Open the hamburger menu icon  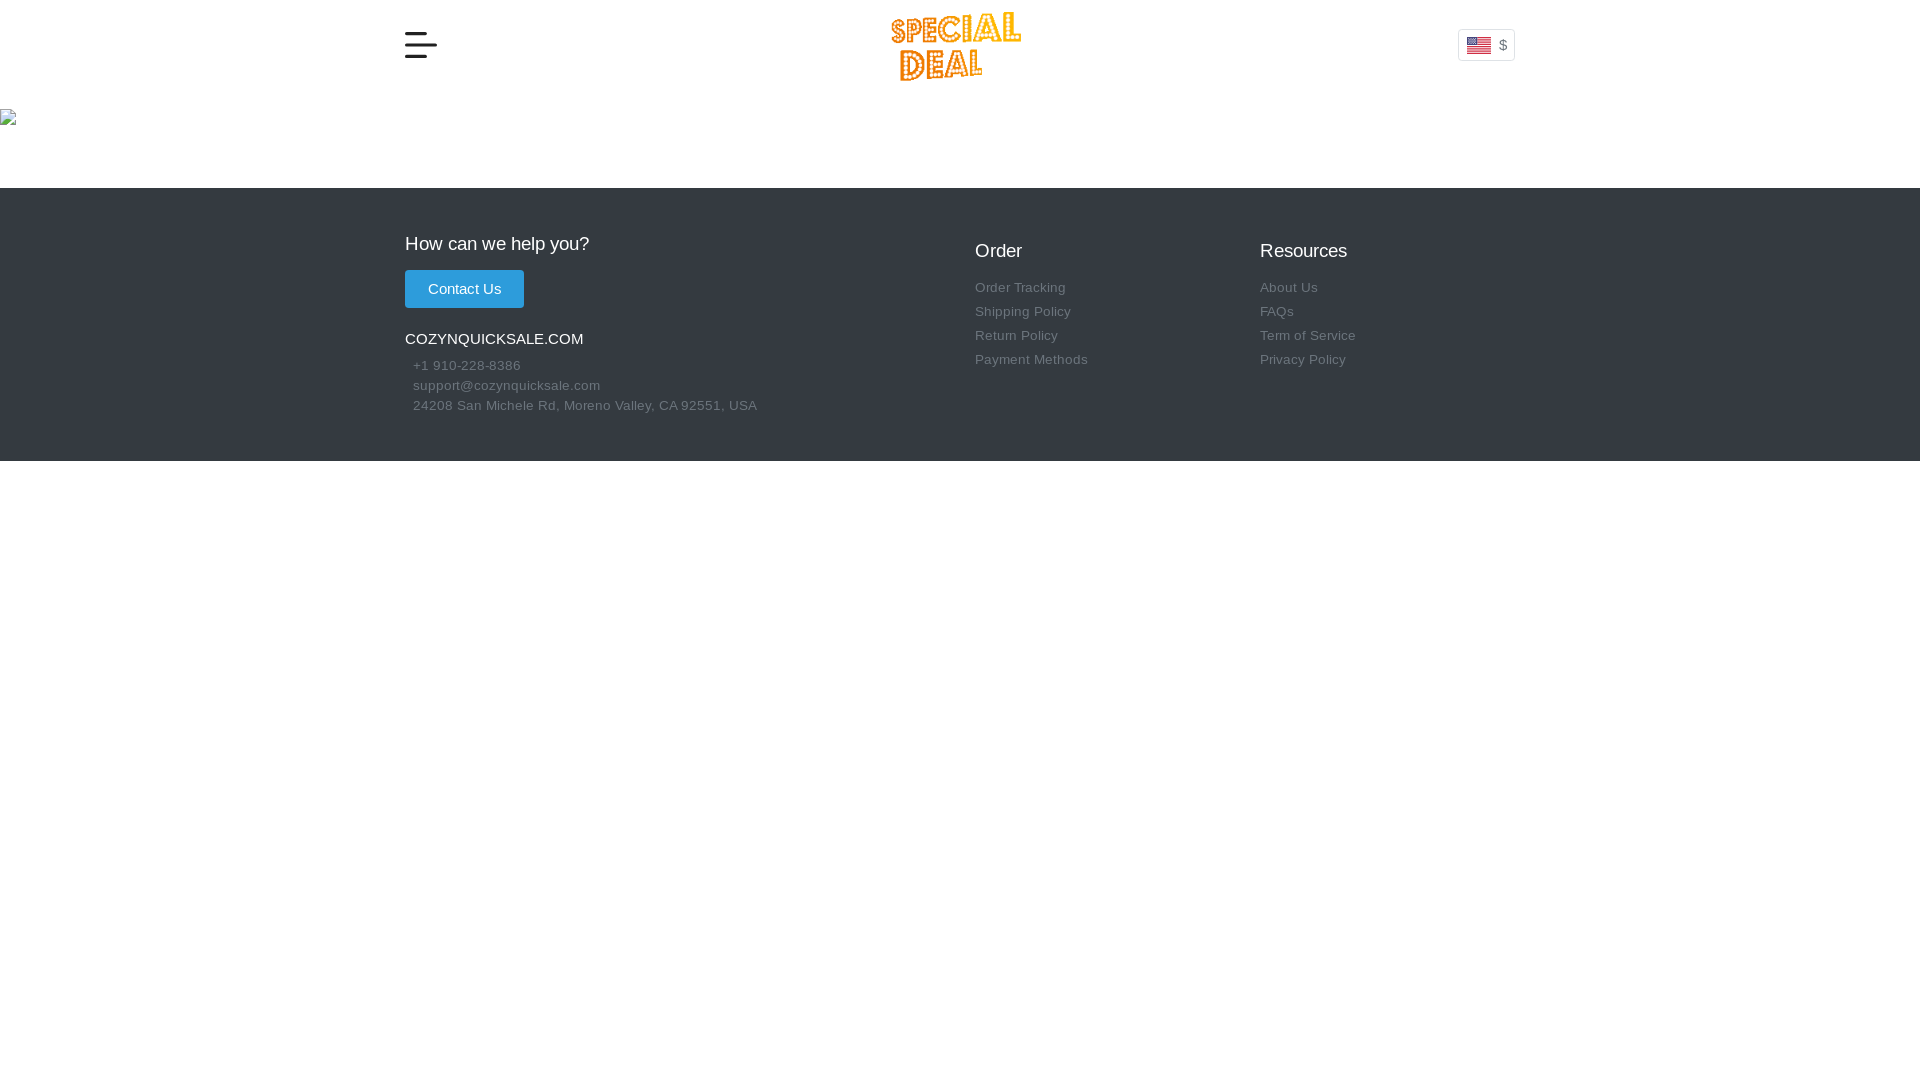tap(421, 45)
